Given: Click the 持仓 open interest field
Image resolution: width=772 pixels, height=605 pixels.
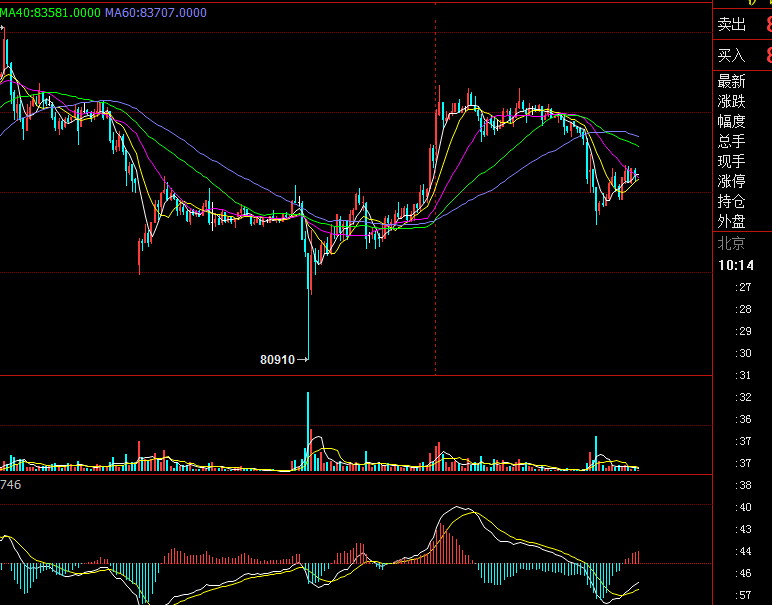Looking at the screenshot, I should point(731,201).
